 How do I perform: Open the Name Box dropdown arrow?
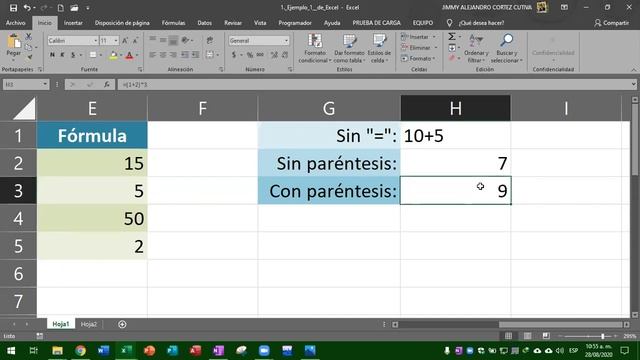45,84
